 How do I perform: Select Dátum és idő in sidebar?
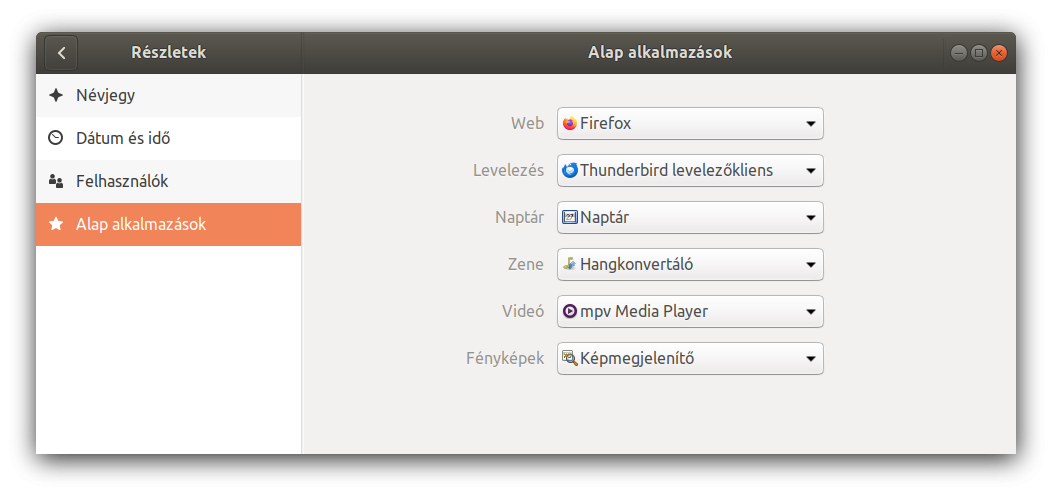pyautogui.click(x=169, y=138)
